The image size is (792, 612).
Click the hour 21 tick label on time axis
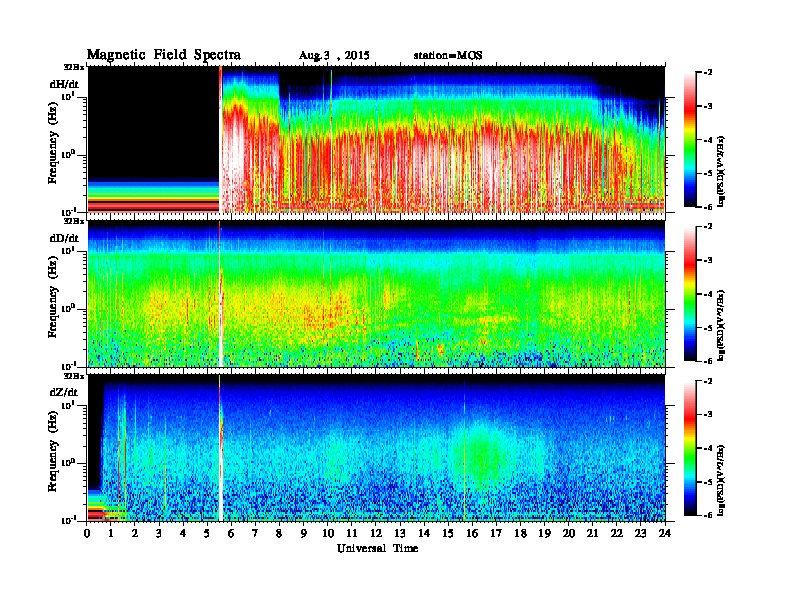(592, 533)
